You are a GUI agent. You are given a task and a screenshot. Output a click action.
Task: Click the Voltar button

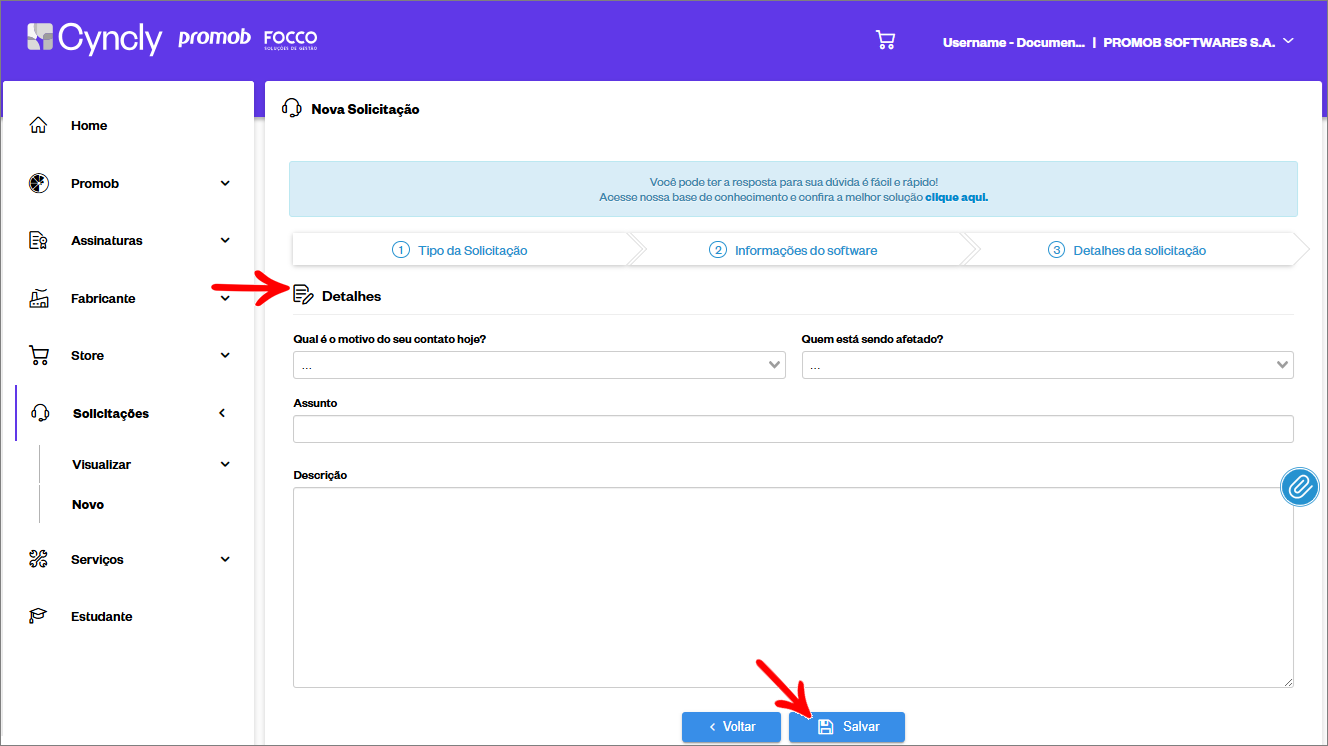click(x=731, y=727)
